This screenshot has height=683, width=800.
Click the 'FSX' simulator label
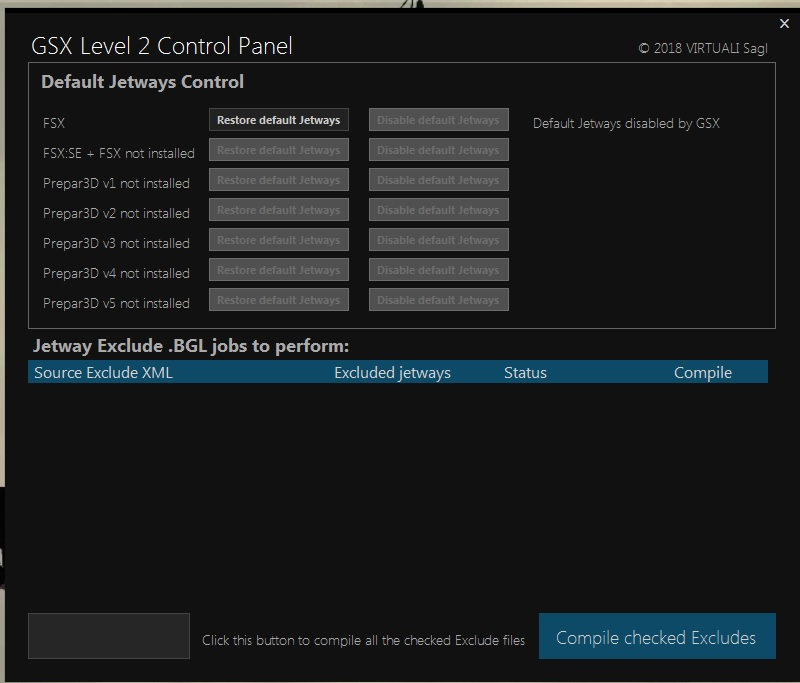pos(54,123)
